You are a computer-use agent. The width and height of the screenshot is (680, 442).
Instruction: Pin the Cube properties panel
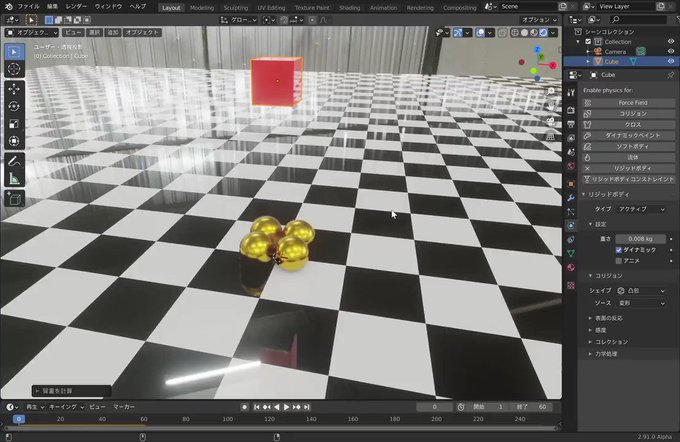point(670,75)
